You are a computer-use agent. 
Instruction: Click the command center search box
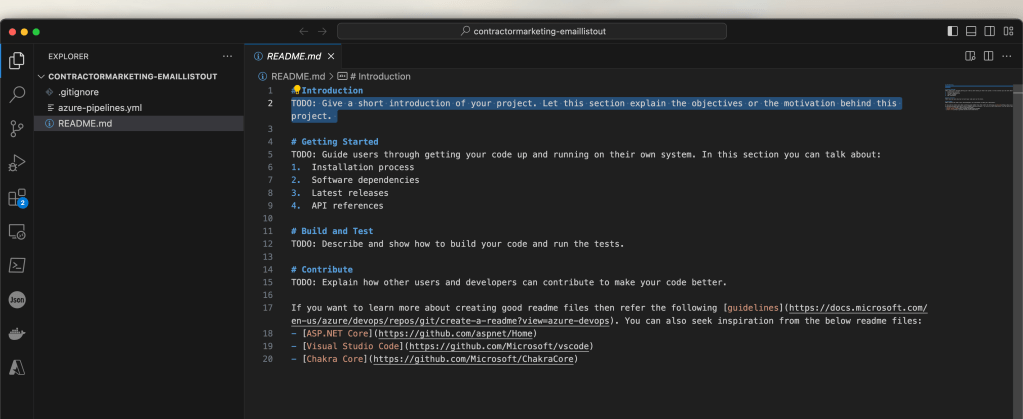point(532,31)
